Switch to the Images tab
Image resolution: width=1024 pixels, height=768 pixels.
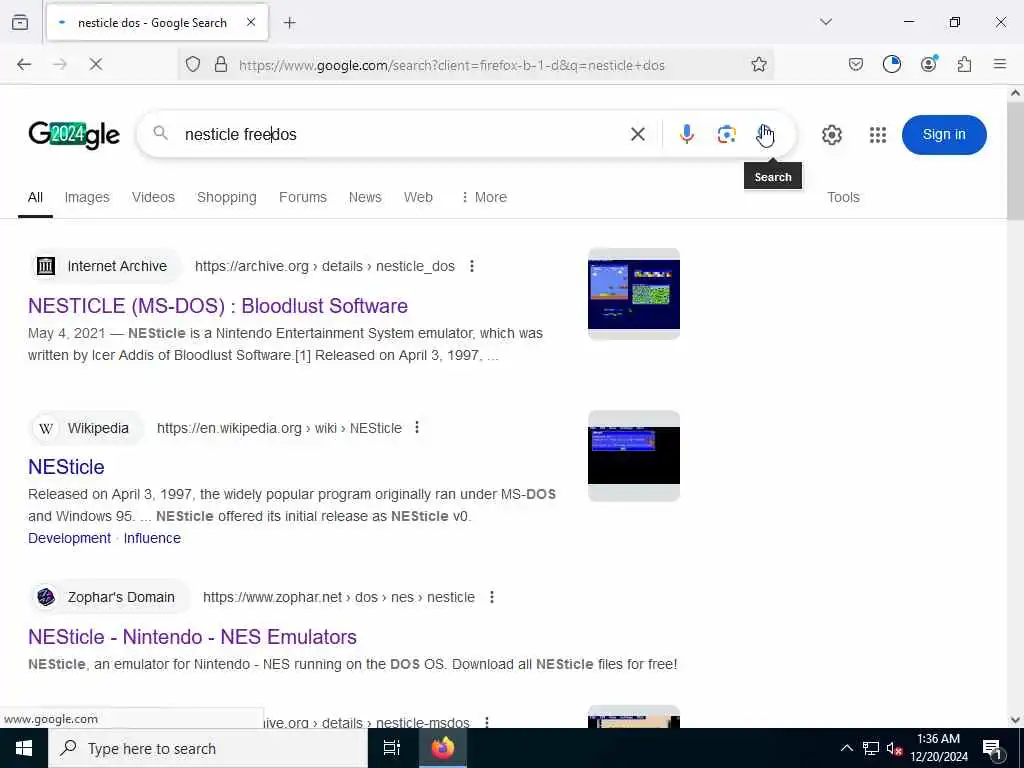(x=87, y=197)
